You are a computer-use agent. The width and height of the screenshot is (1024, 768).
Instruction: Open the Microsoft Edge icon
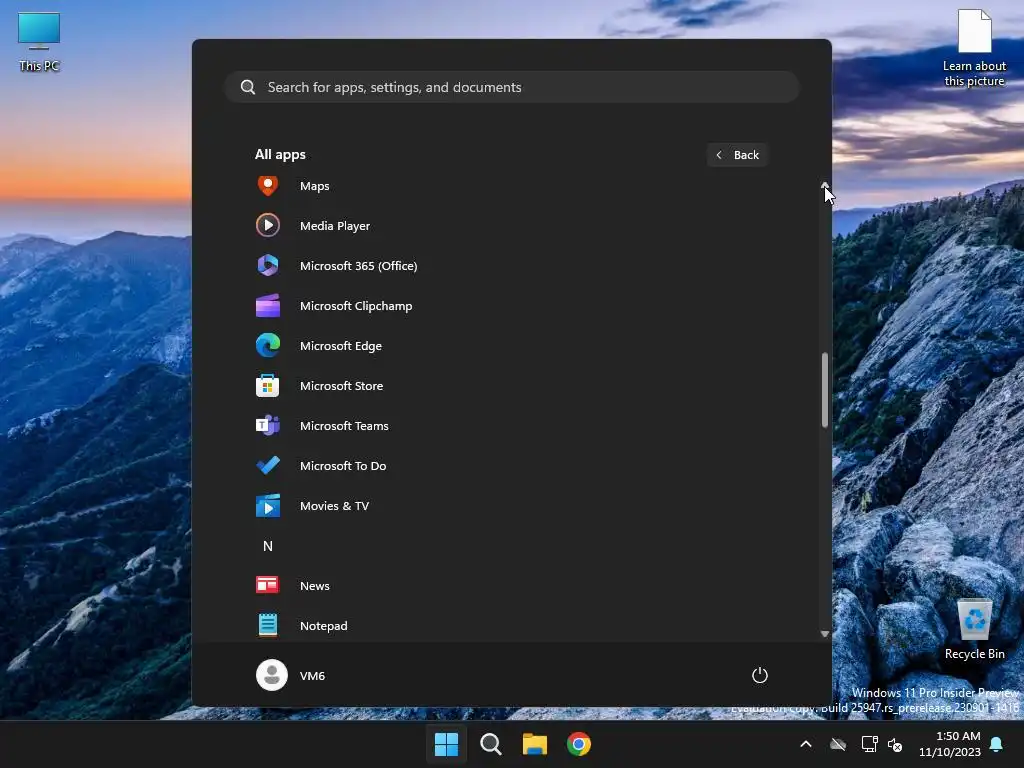pyautogui.click(x=268, y=345)
